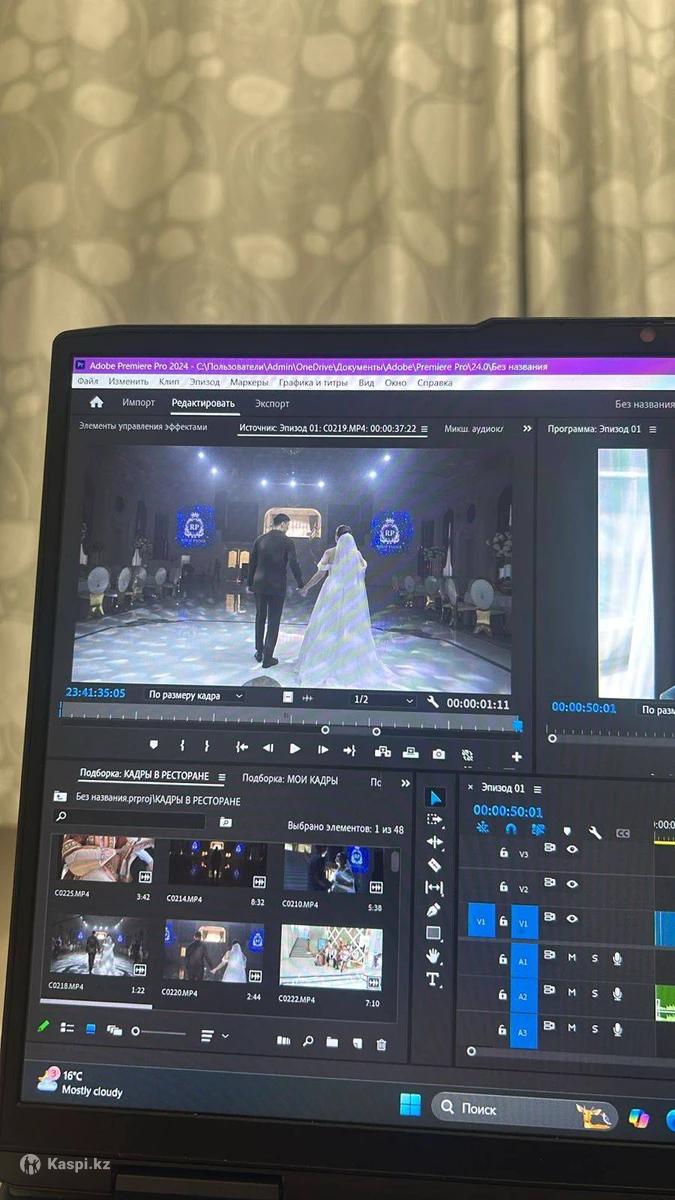The image size is (675, 1200).
Task: Select the Rectangle tool
Action: (434, 933)
